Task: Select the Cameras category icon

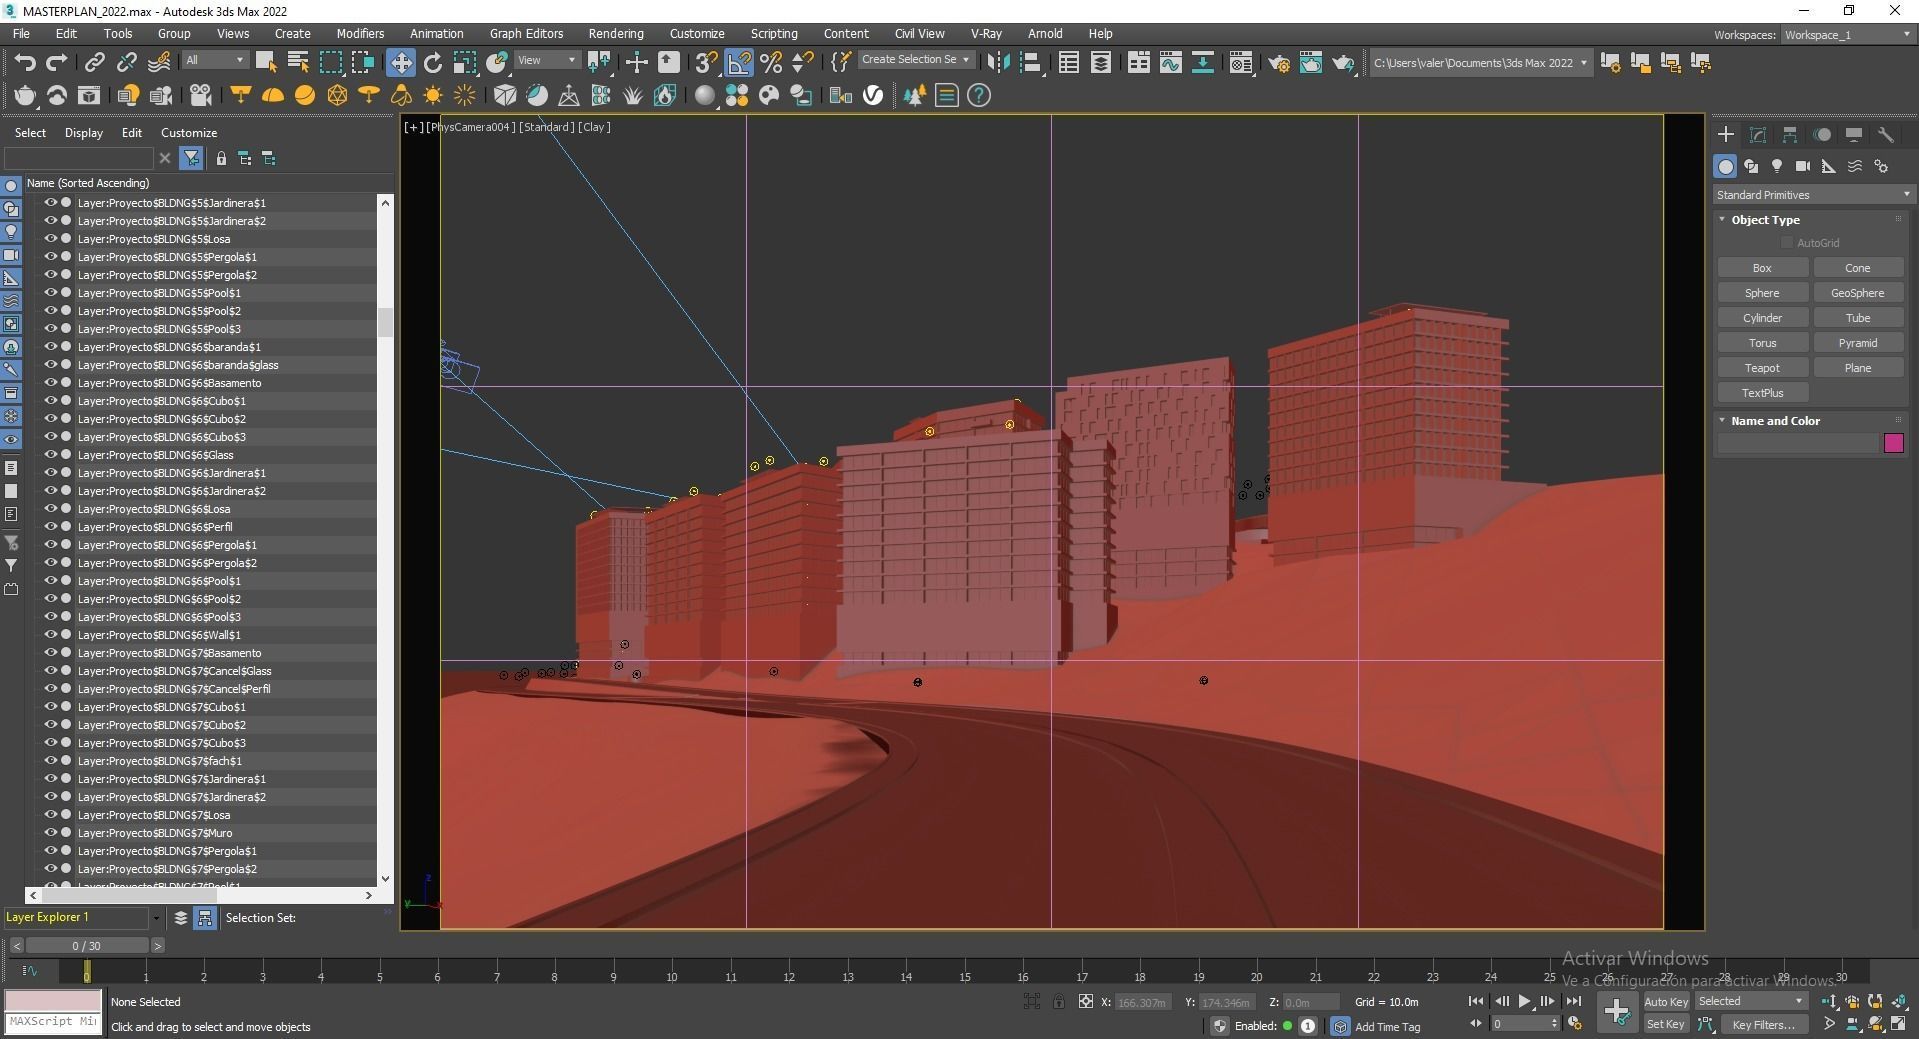Action: tap(1803, 166)
